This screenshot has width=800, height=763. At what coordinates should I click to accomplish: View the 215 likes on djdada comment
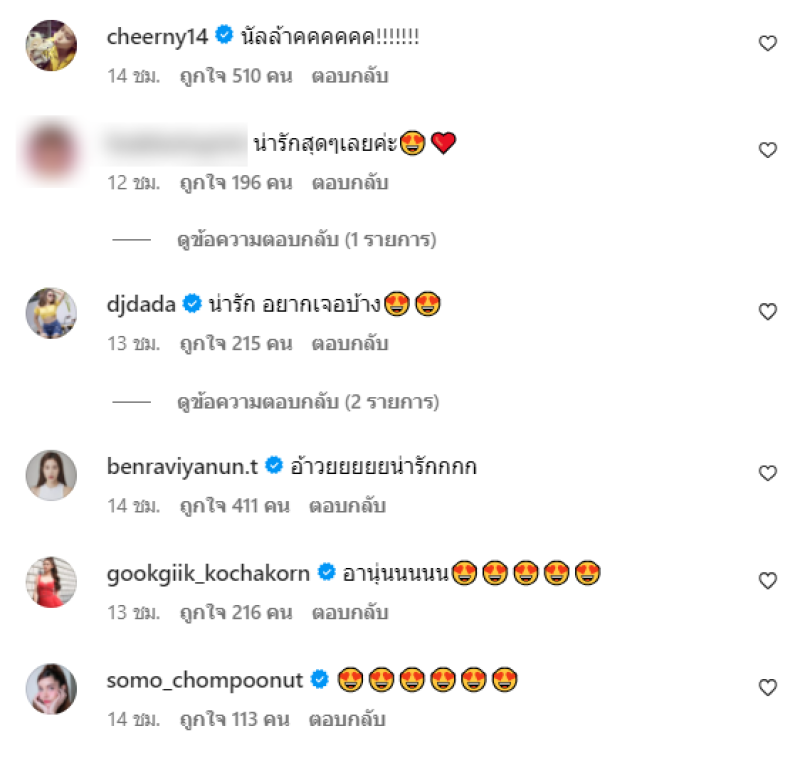click(235, 344)
